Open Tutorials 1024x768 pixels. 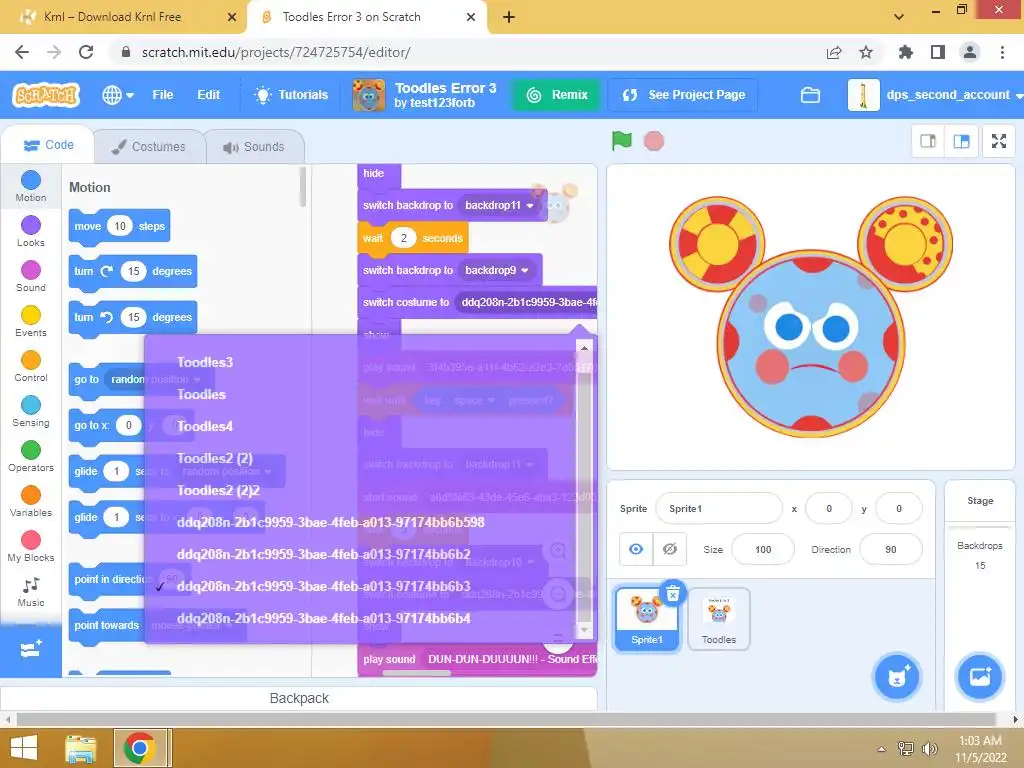291,95
